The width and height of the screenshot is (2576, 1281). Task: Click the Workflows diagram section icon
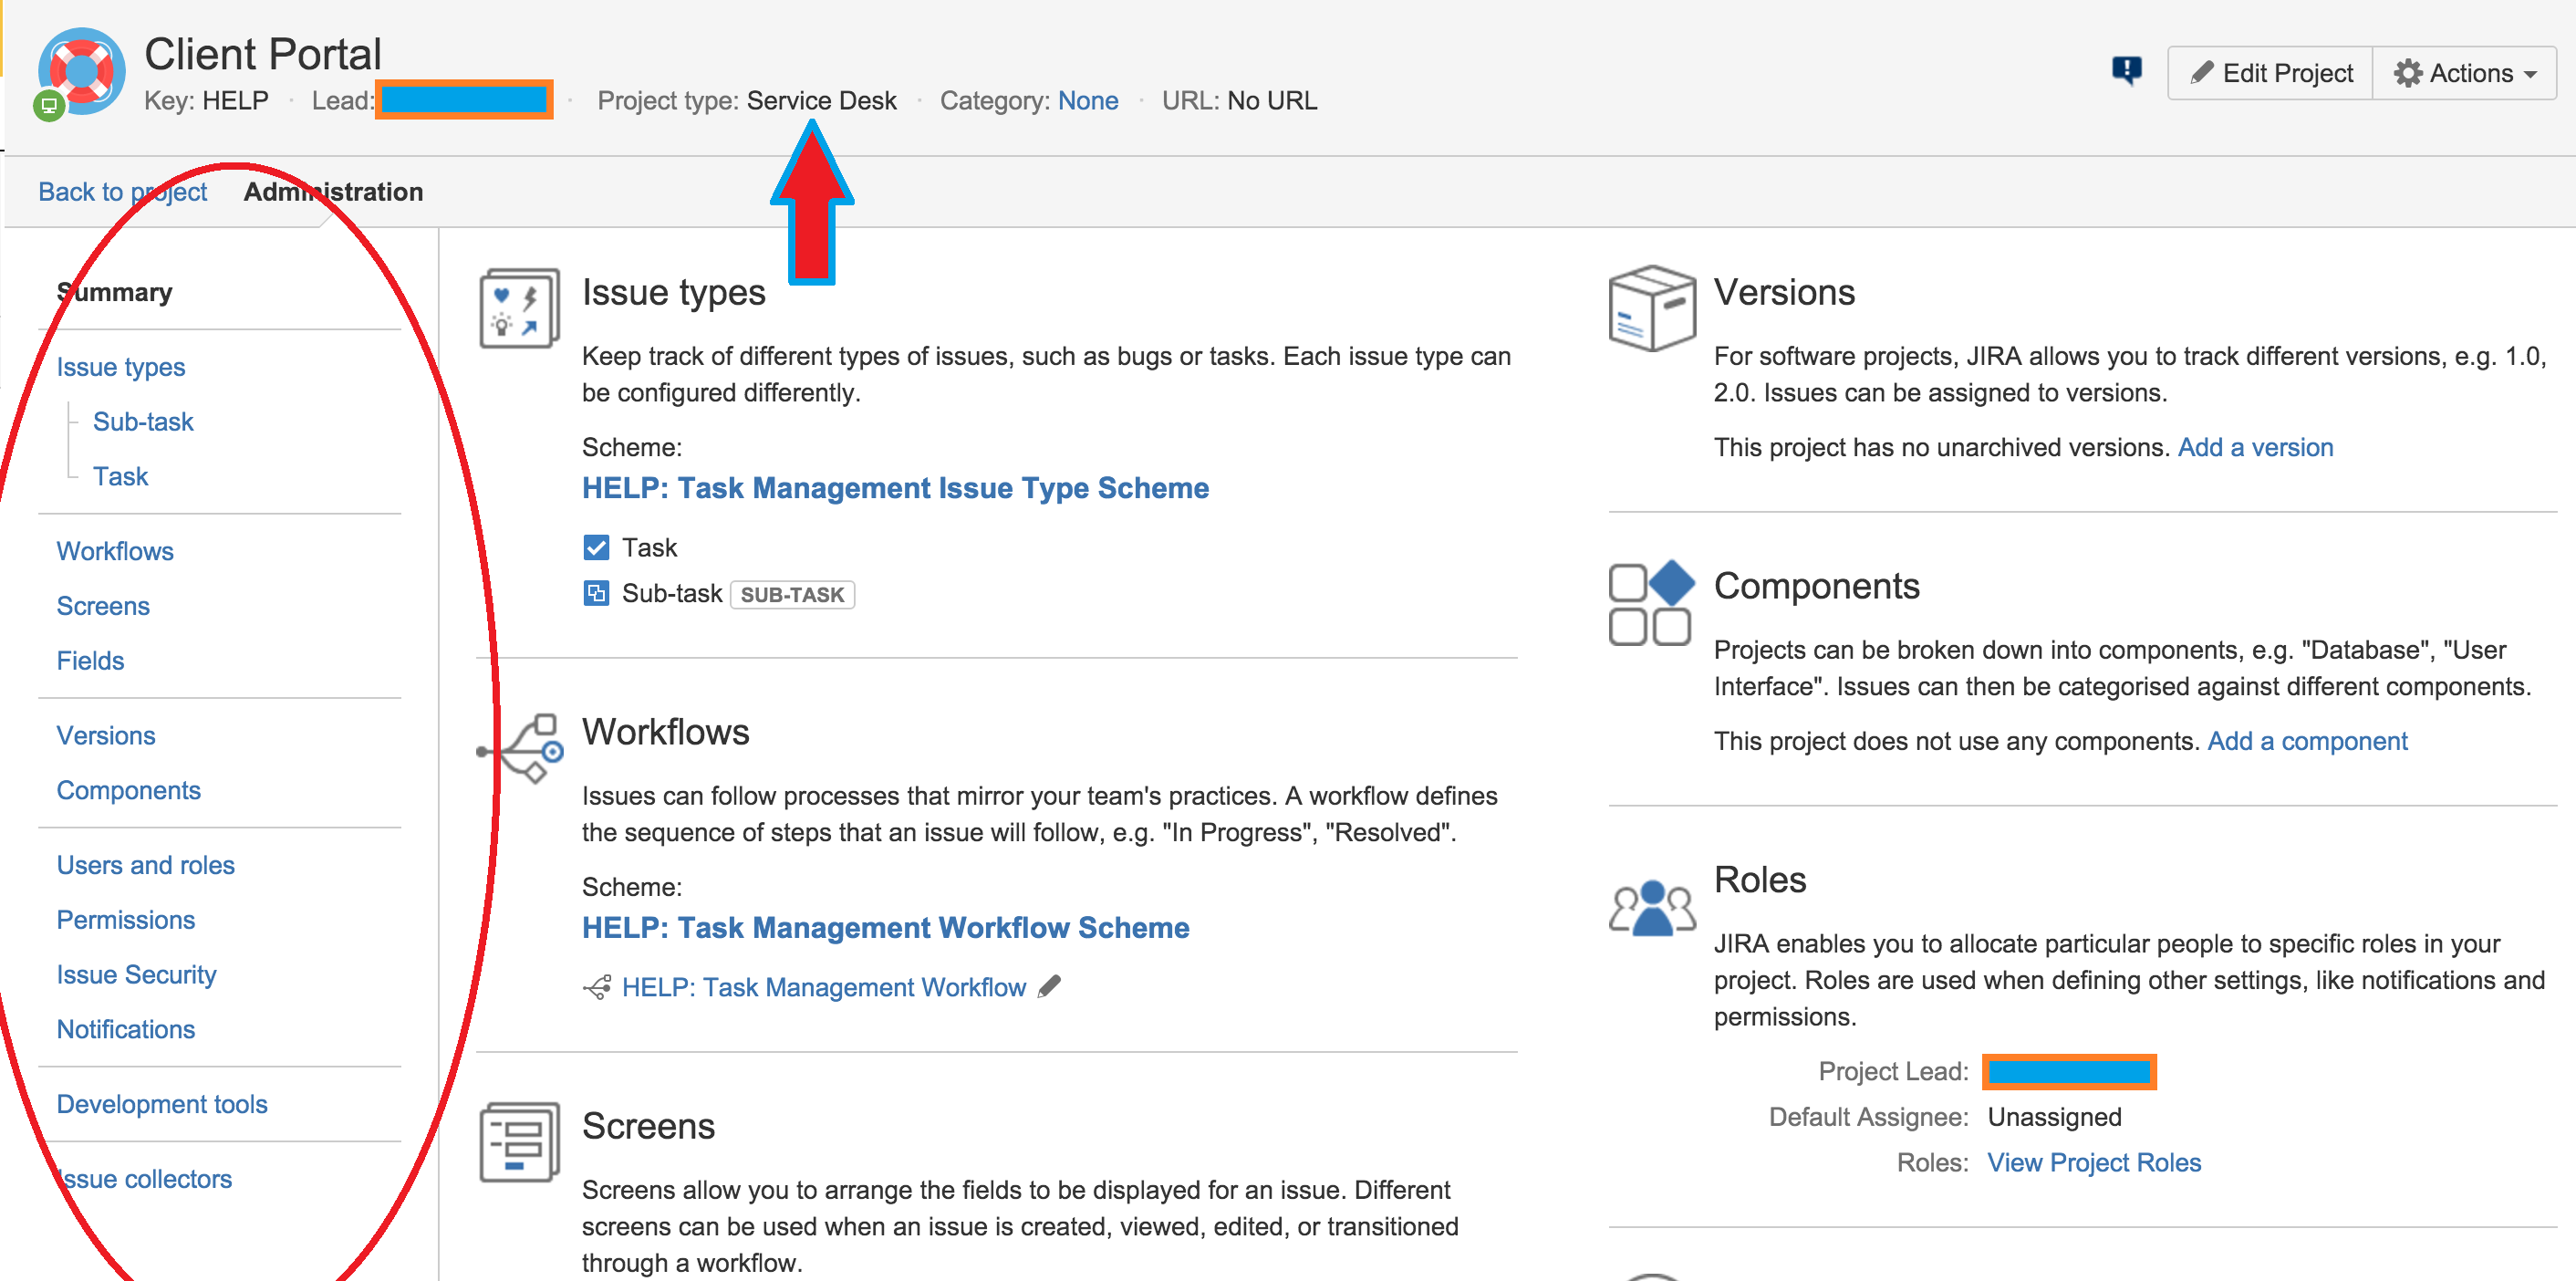pyautogui.click(x=521, y=748)
